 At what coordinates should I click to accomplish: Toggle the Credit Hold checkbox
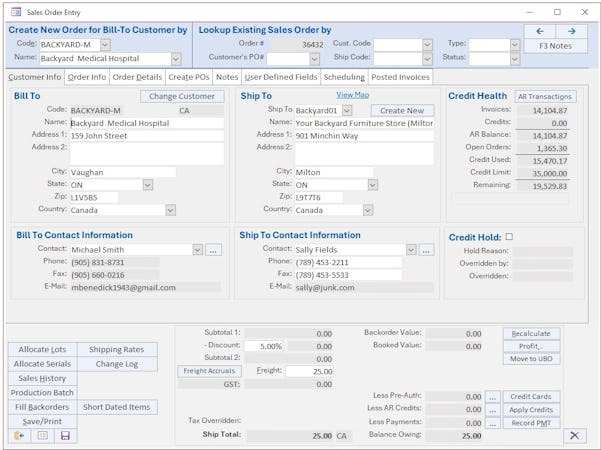pos(509,237)
